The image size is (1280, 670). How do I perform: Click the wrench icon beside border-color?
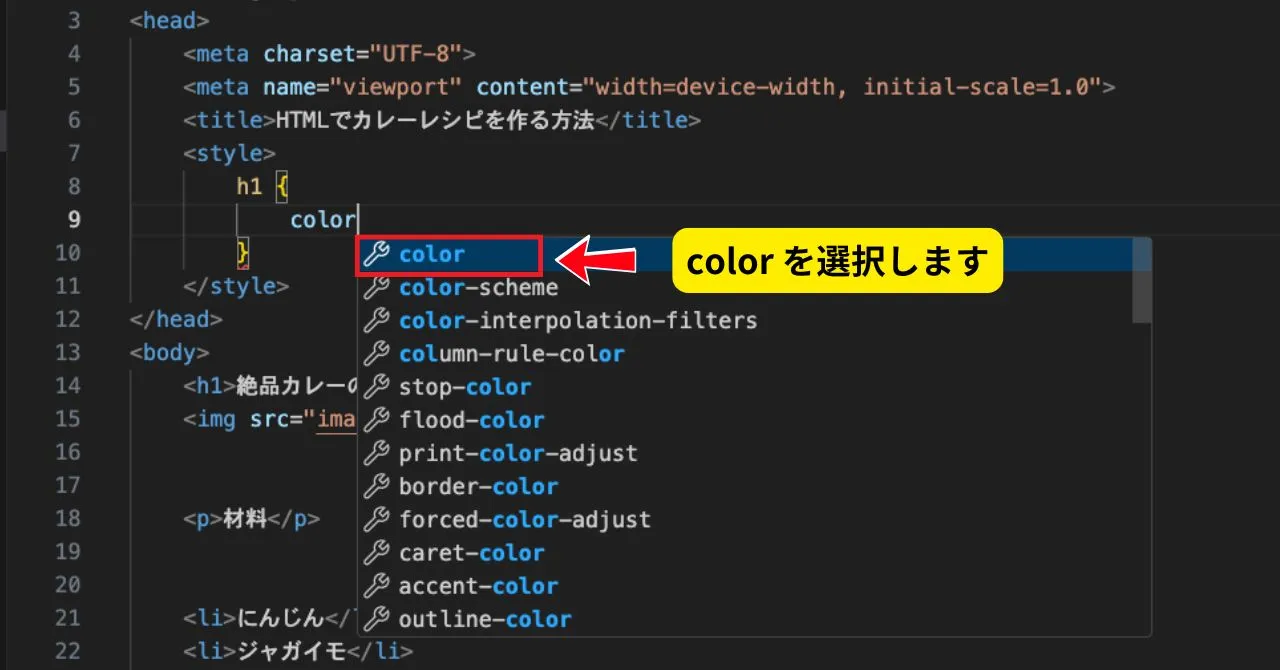coord(376,487)
